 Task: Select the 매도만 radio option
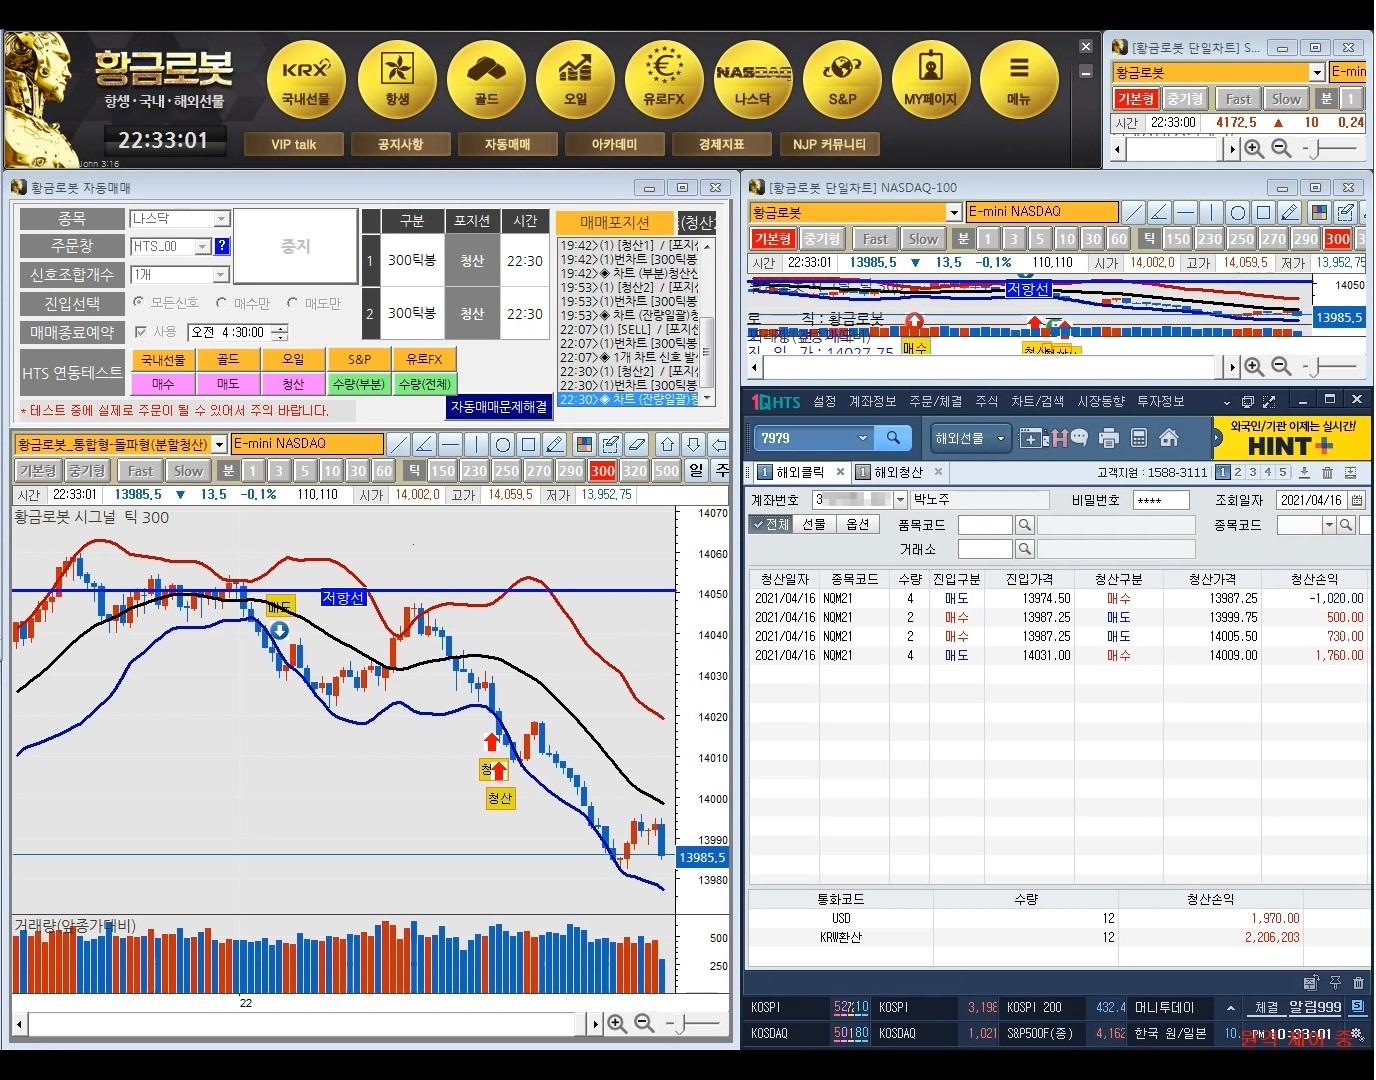292,302
